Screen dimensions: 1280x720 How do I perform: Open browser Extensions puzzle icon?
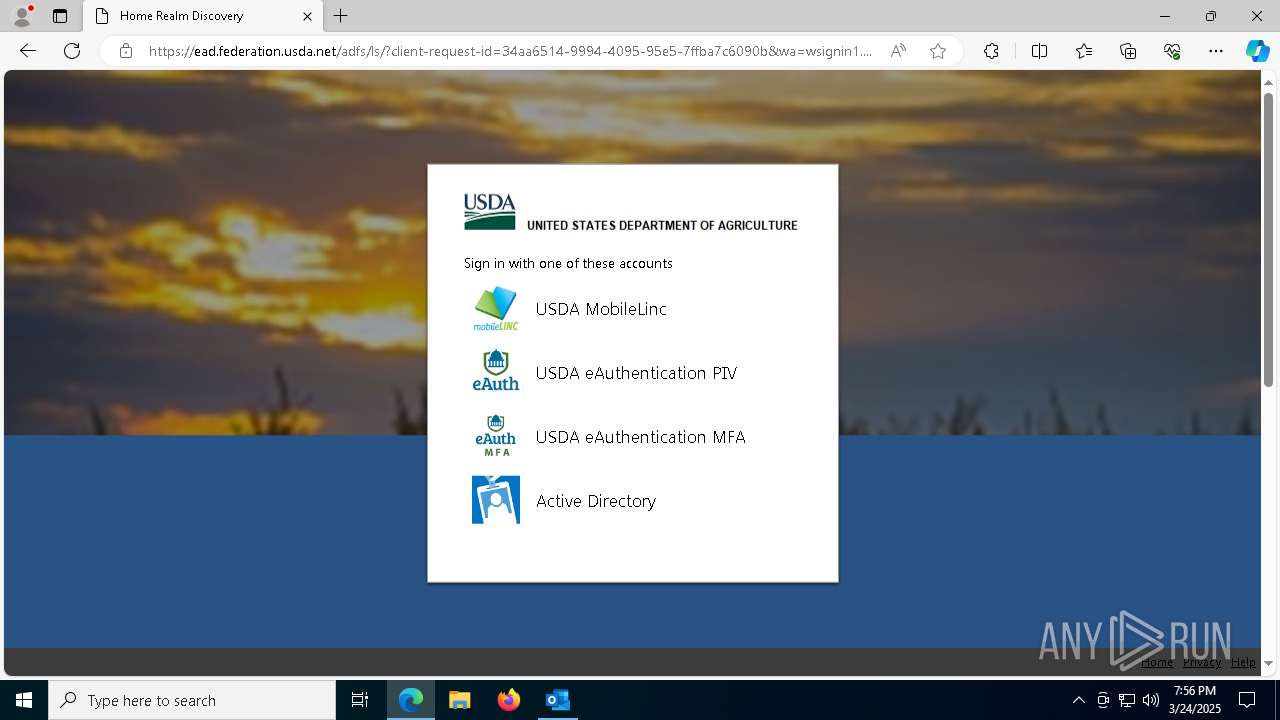click(991, 51)
